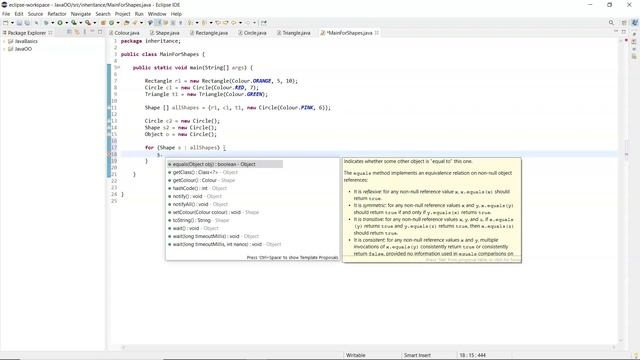Click the New Java Package icon
The width and height of the screenshot is (640, 360).
[103, 23]
